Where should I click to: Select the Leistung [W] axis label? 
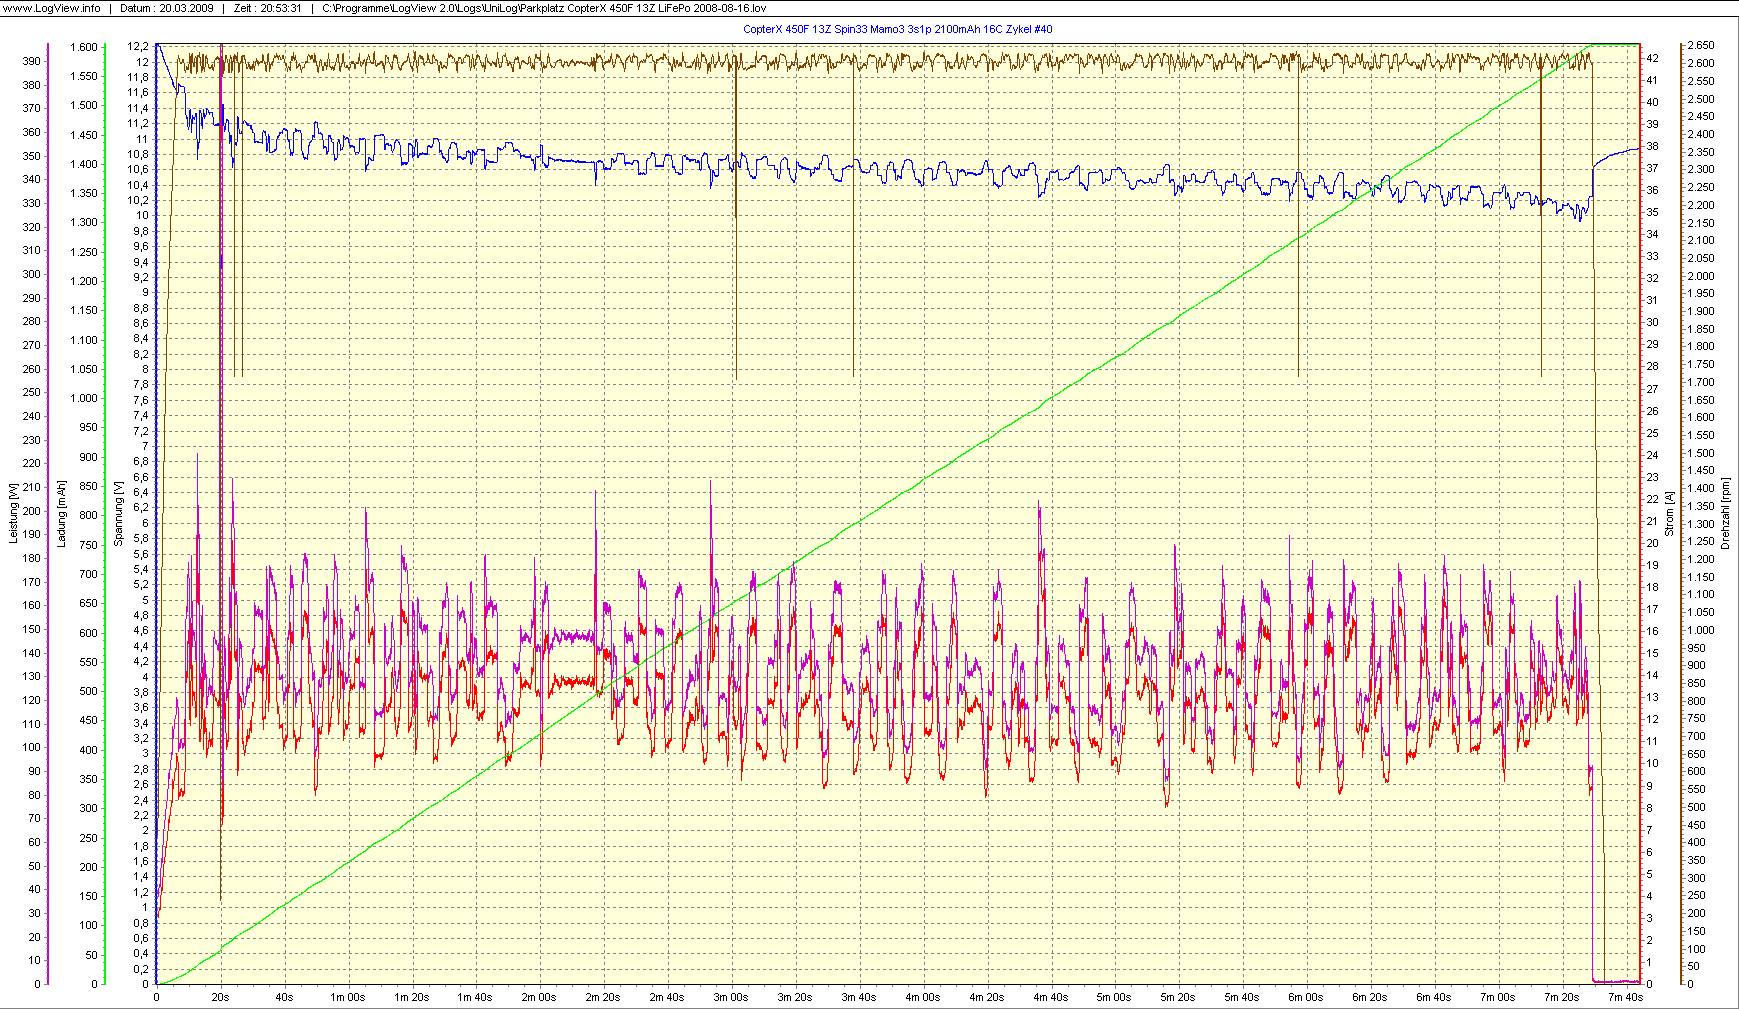point(12,514)
